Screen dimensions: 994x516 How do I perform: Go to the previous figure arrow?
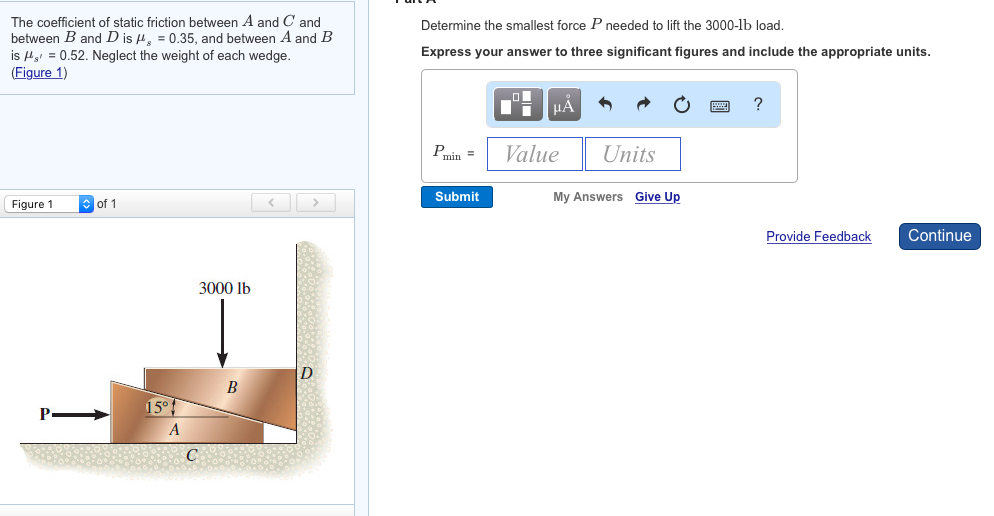[271, 203]
